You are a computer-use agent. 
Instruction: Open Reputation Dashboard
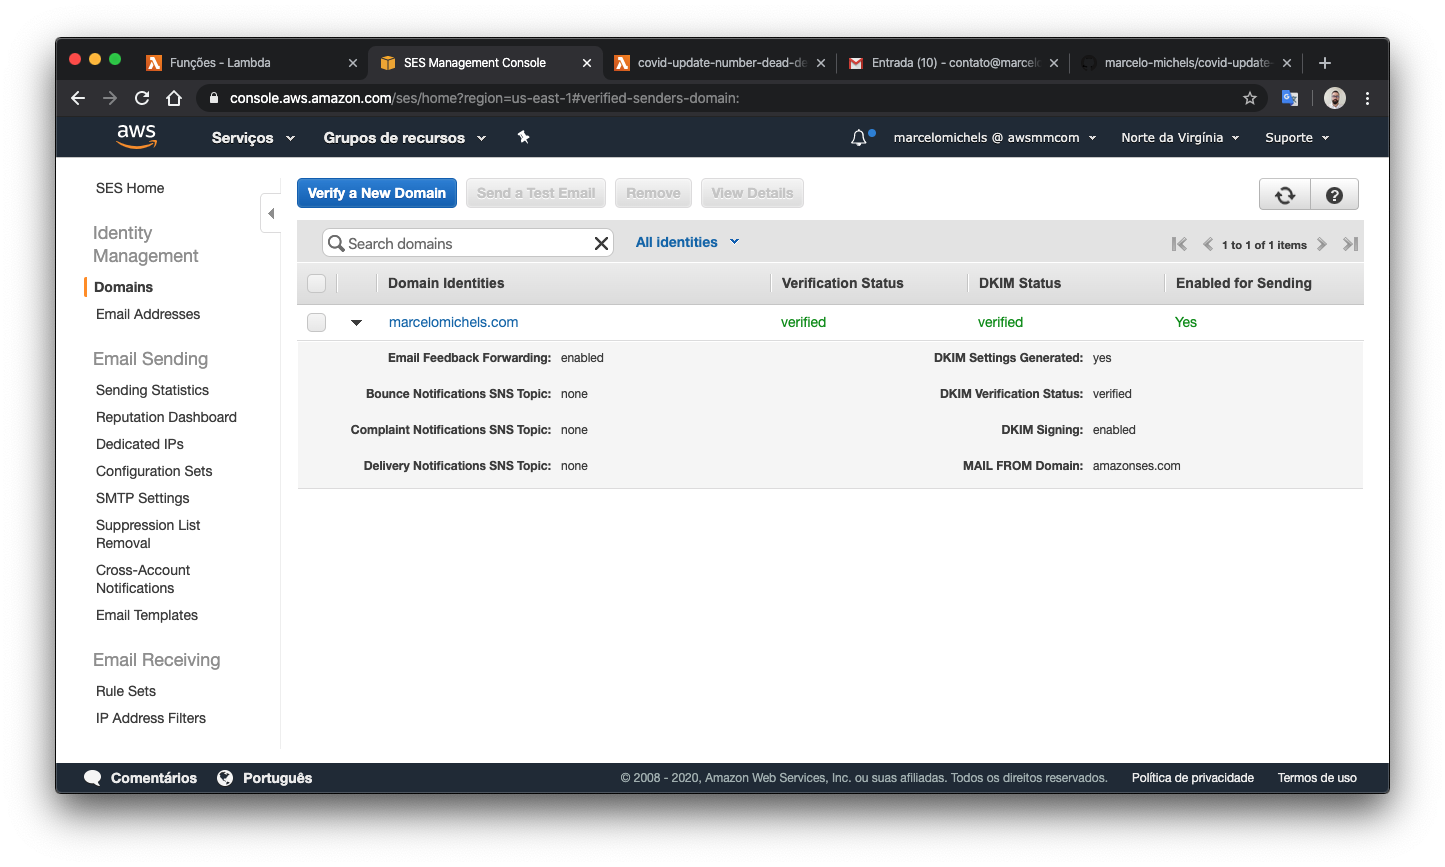tap(166, 417)
